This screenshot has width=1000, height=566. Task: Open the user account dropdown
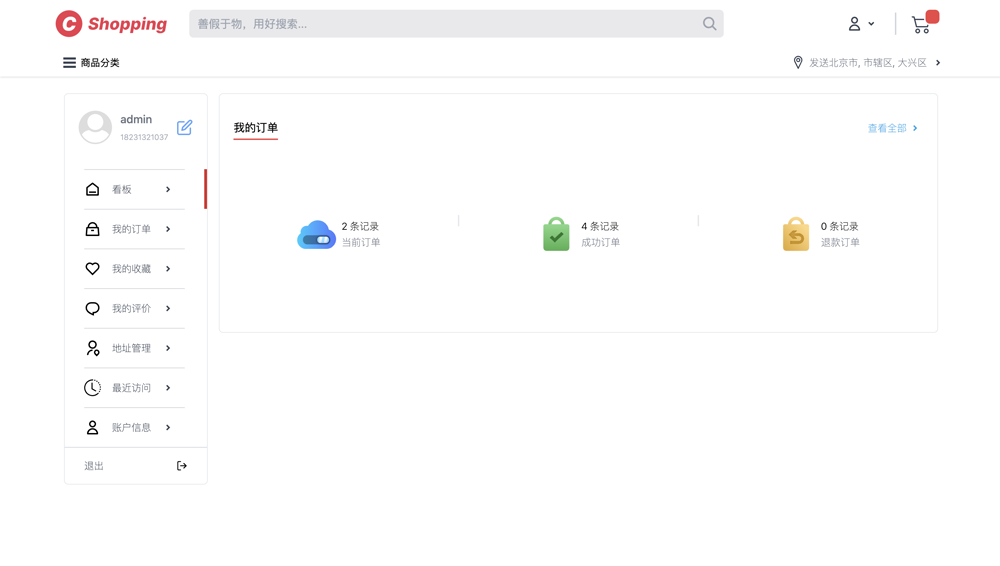(861, 24)
